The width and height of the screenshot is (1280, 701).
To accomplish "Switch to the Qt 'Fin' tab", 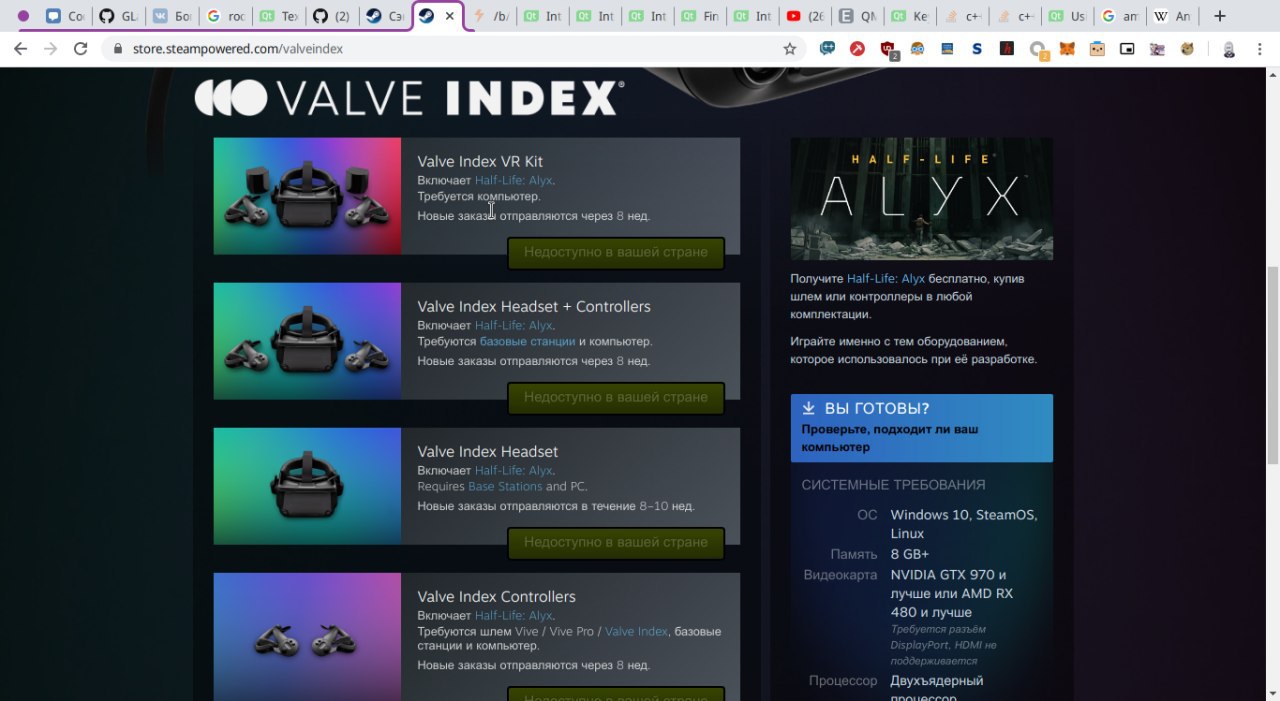I will click(x=699, y=16).
